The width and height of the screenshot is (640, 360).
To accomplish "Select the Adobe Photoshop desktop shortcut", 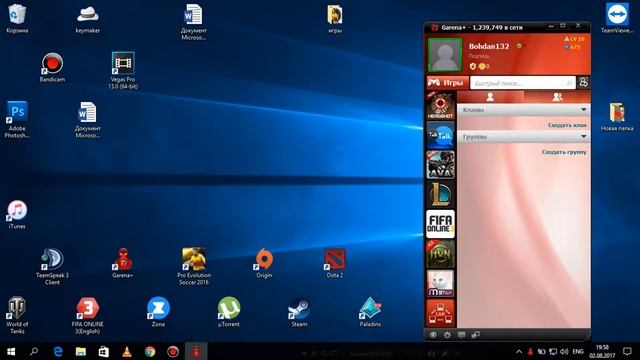I will [17, 119].
